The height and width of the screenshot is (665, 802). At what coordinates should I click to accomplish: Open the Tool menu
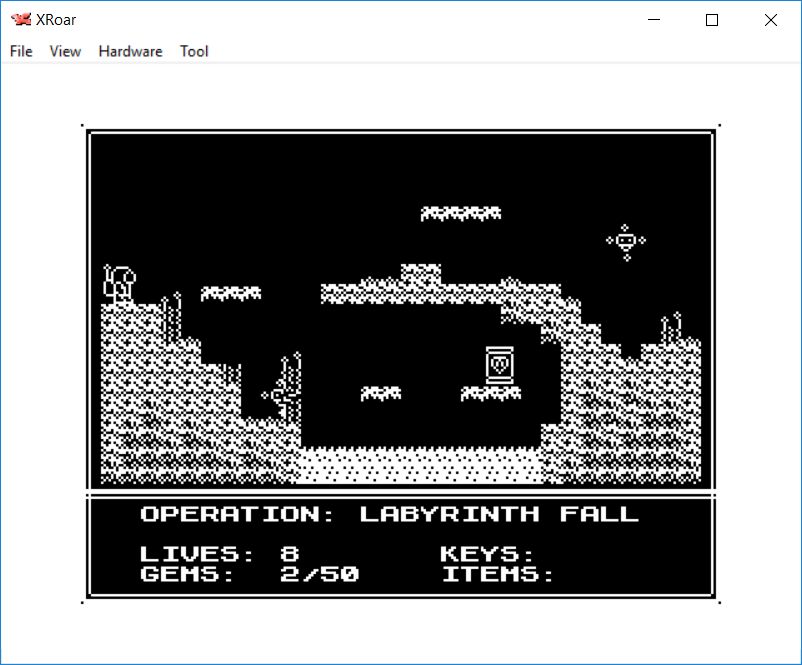click(194, 51)
